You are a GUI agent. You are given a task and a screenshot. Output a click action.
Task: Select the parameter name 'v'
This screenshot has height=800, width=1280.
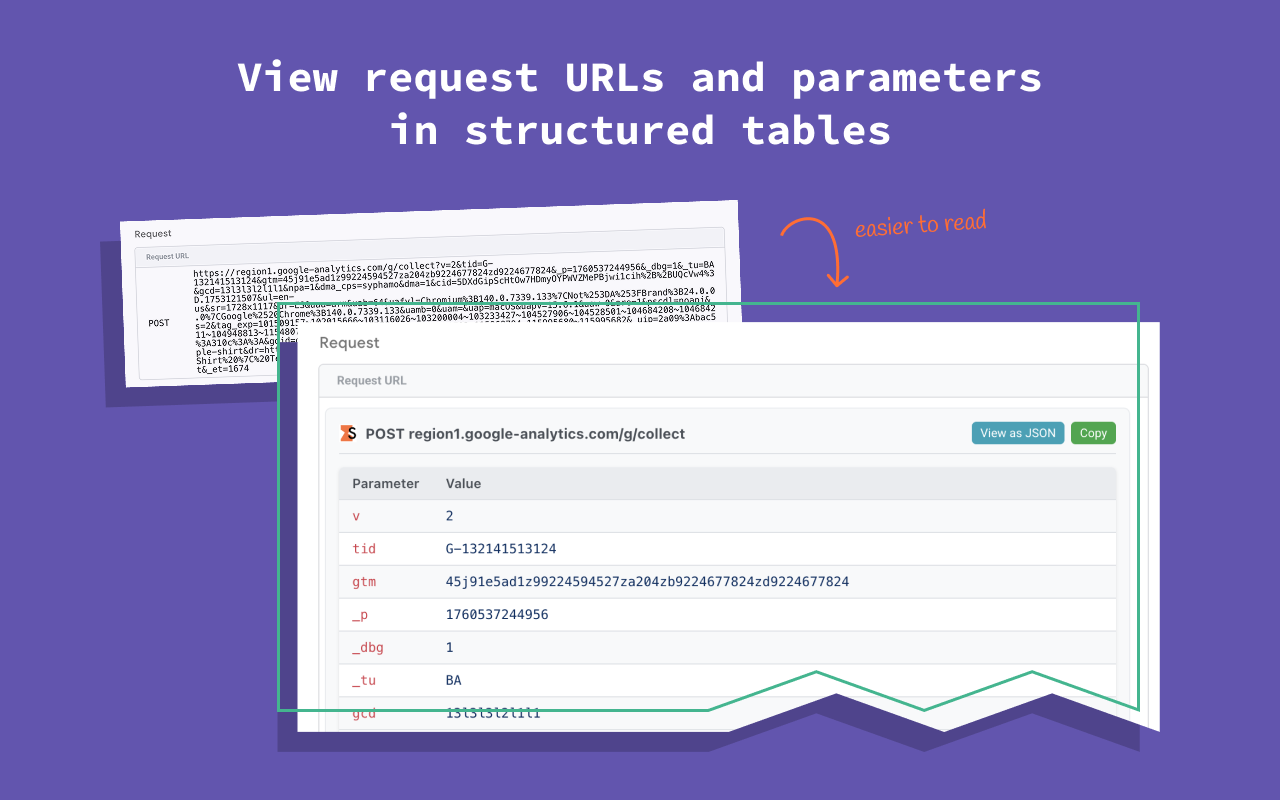[356, 516]
